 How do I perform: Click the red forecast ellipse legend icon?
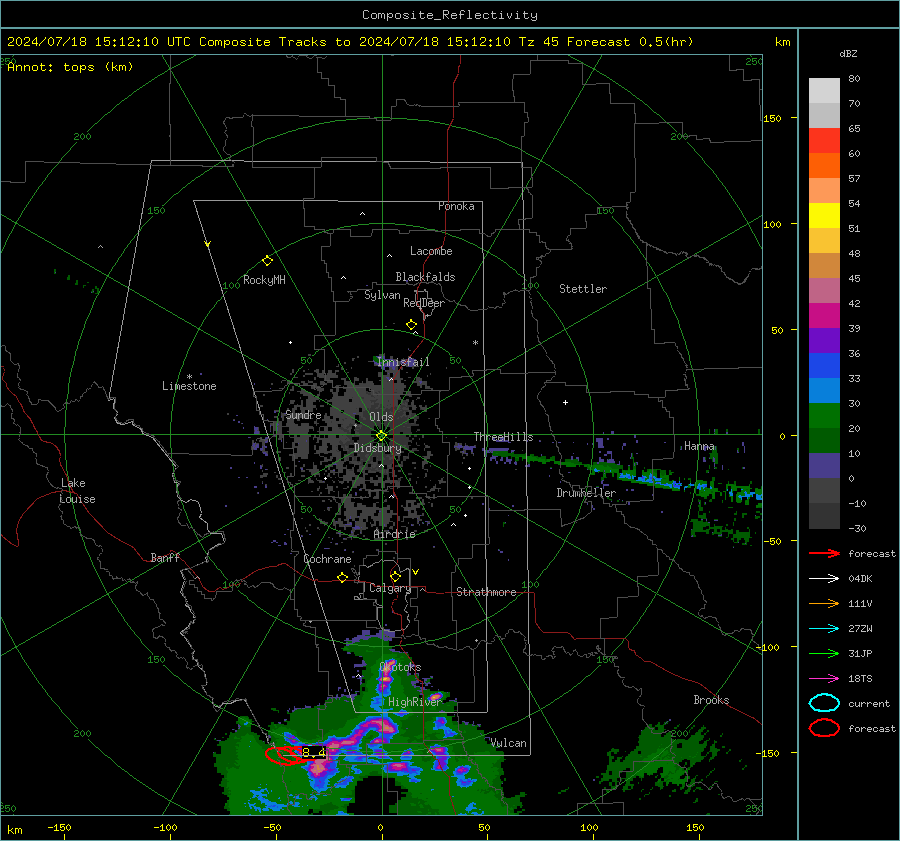pyautogui.click(x=824, y=728)
